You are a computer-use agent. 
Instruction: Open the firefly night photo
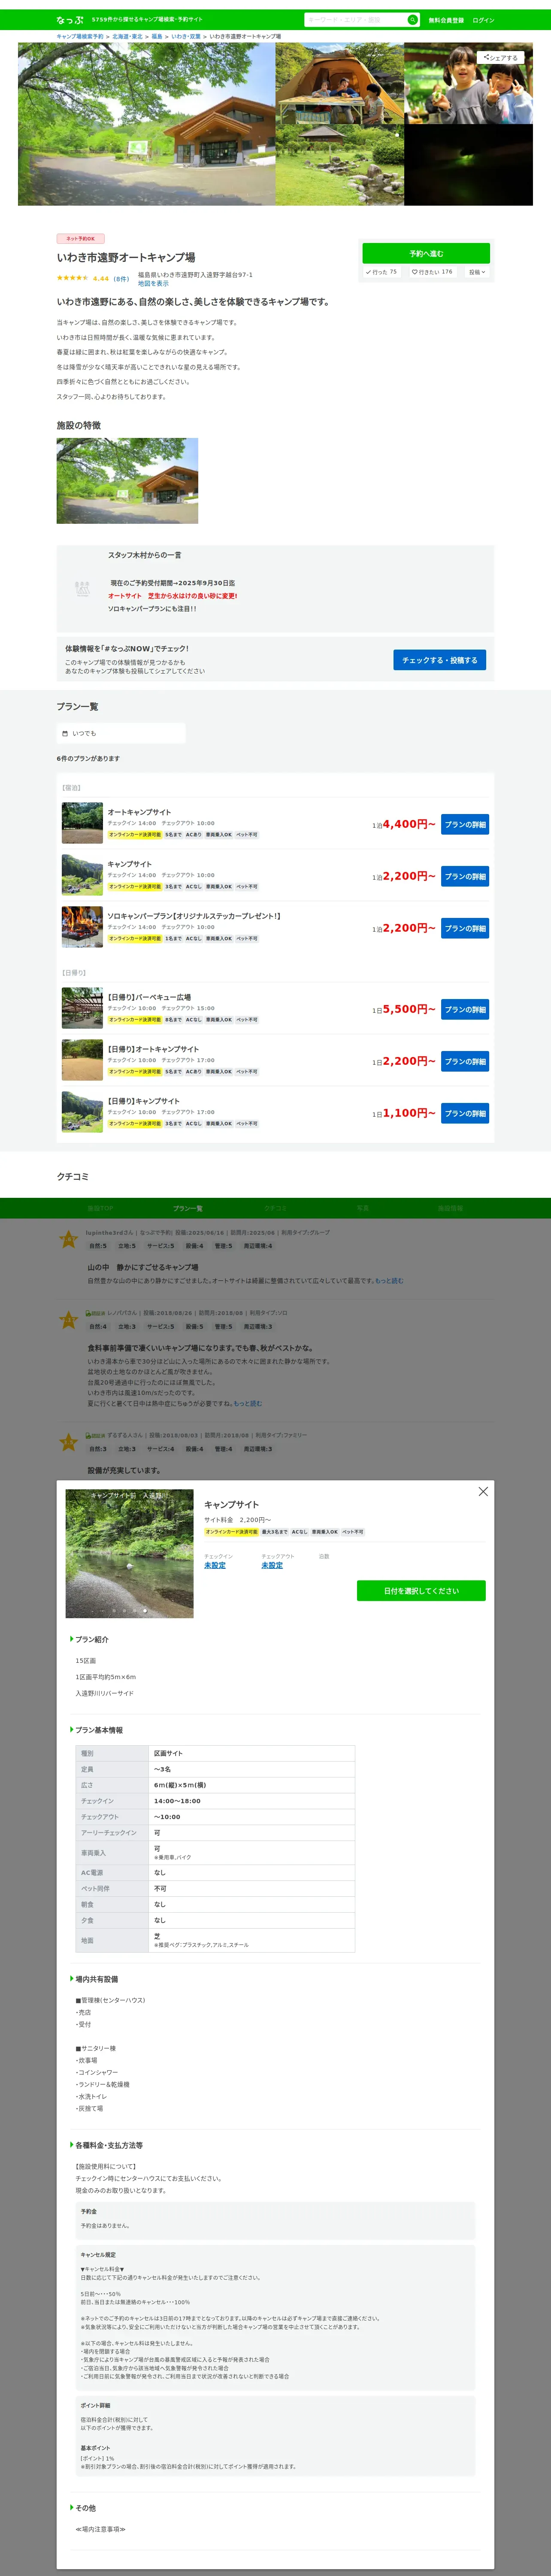pos(469,165)
